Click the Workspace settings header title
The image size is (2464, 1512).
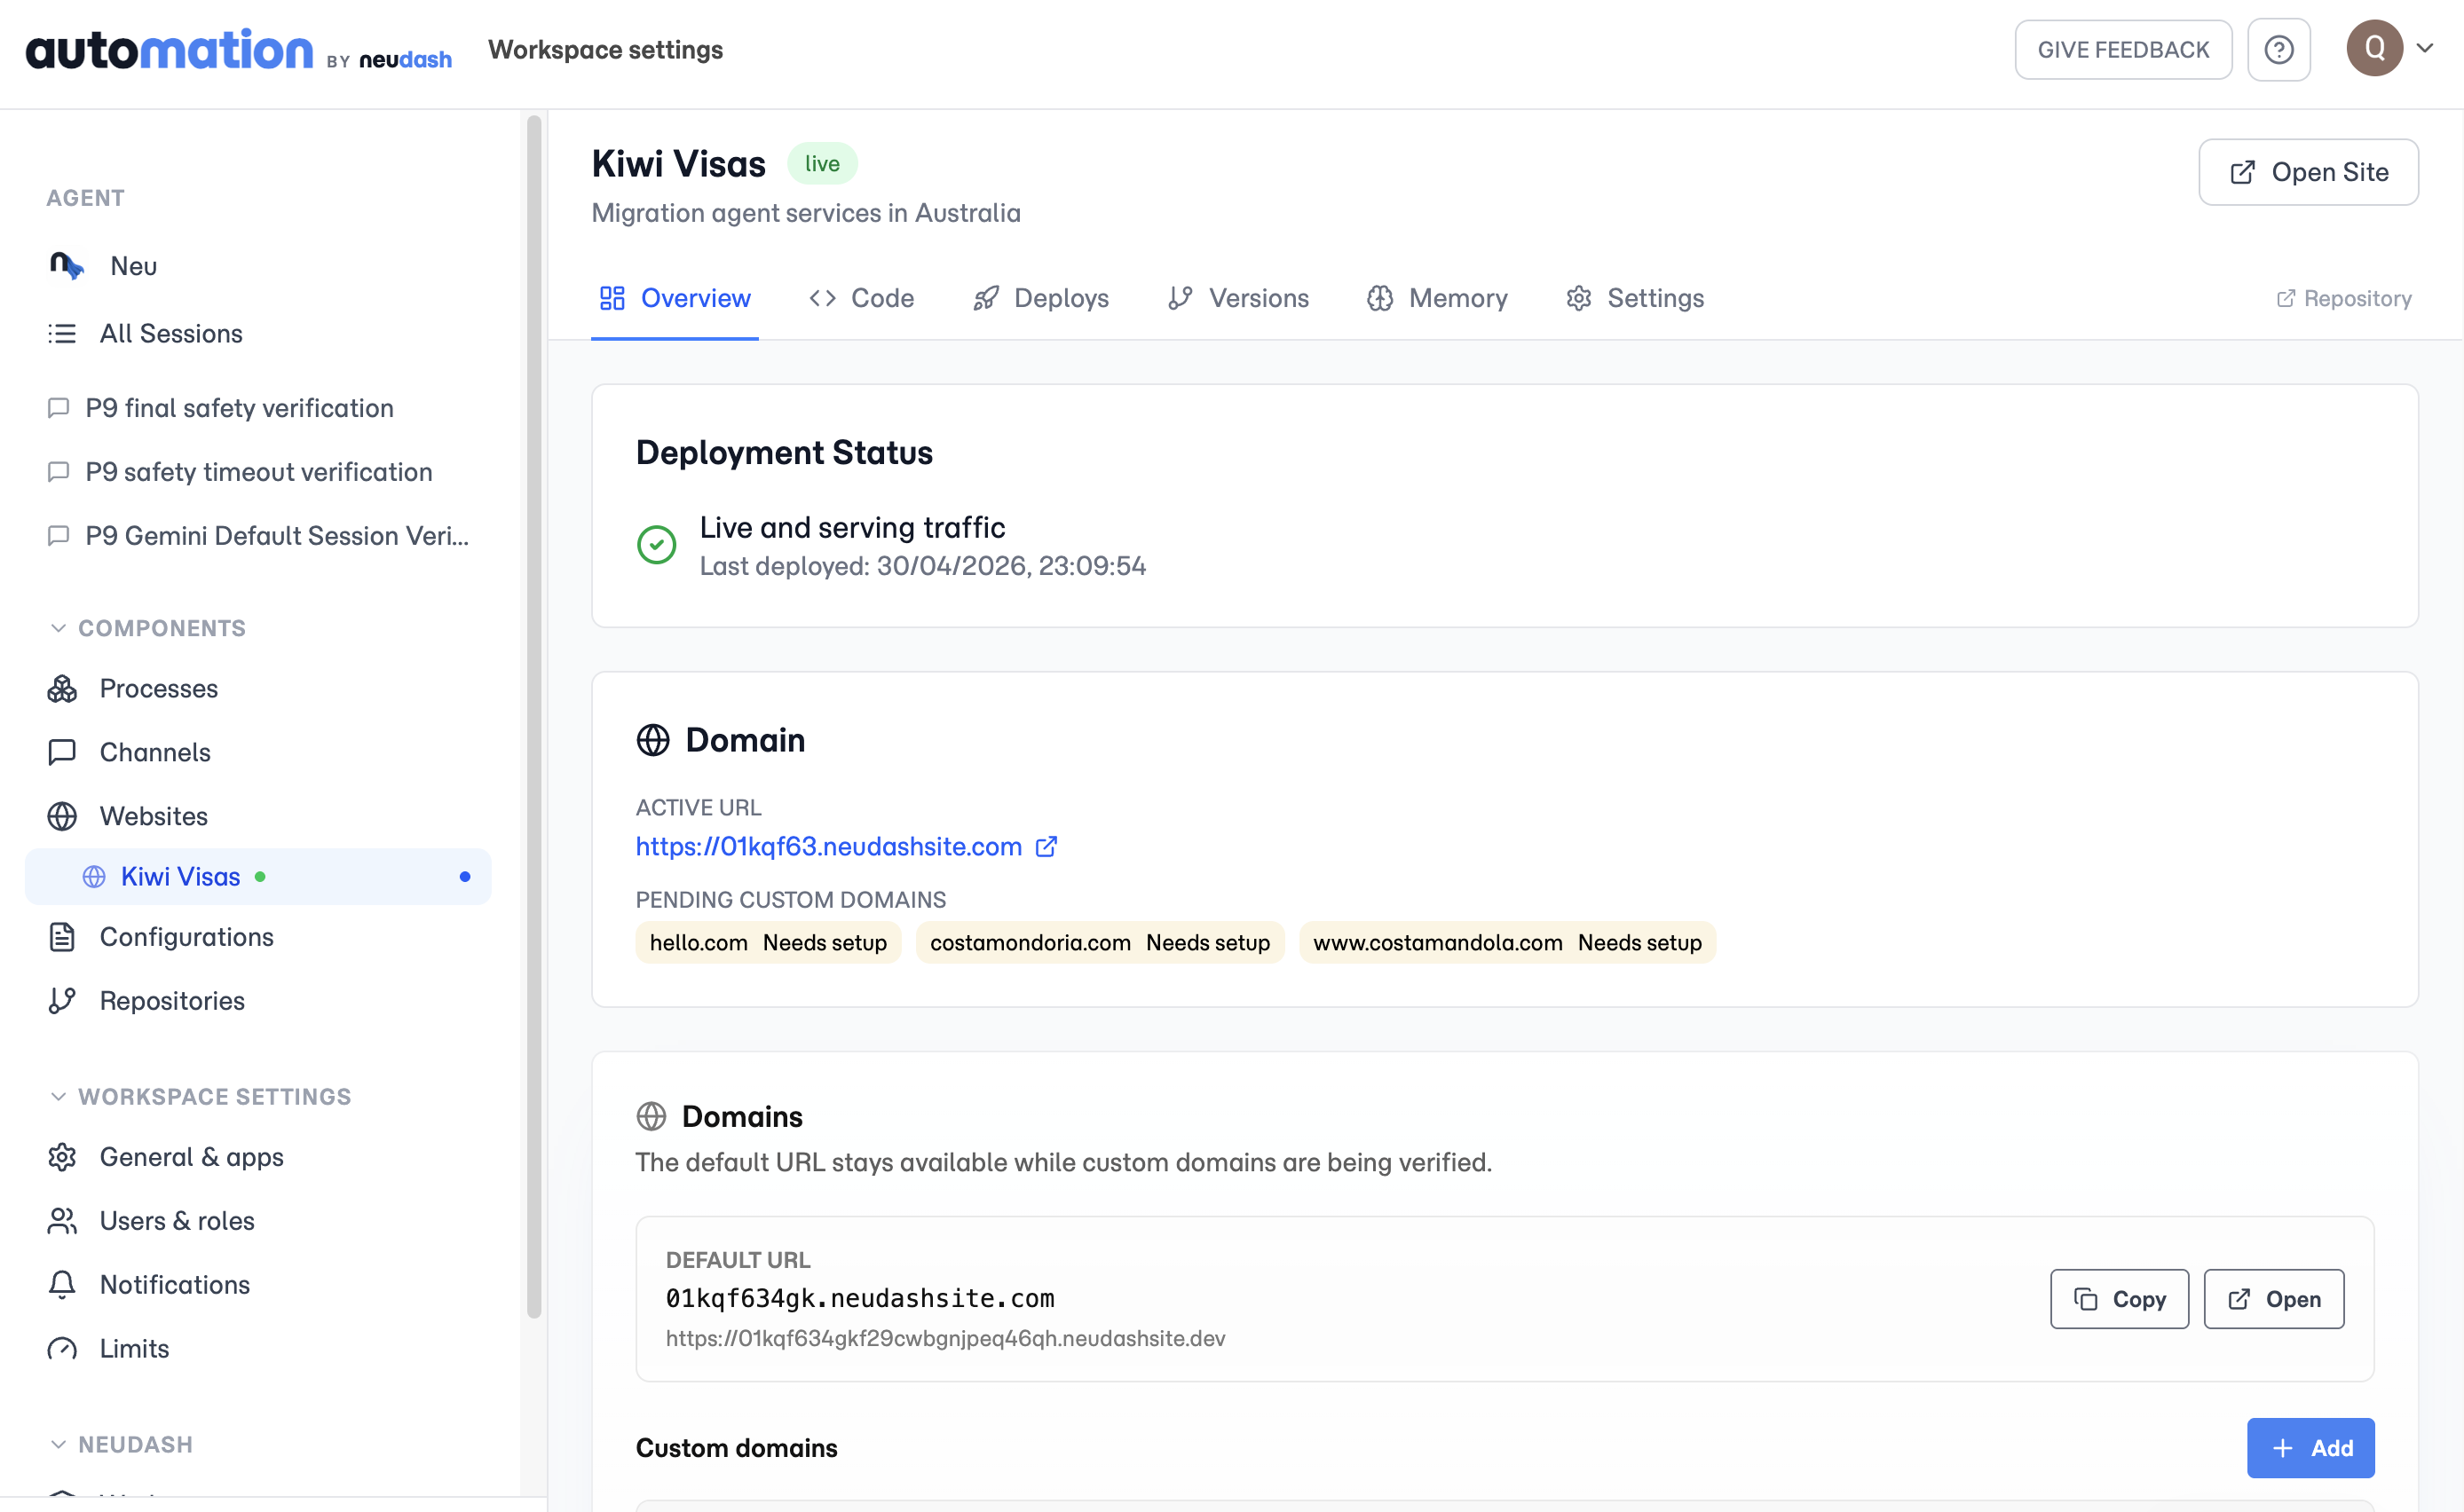point(605,50)
